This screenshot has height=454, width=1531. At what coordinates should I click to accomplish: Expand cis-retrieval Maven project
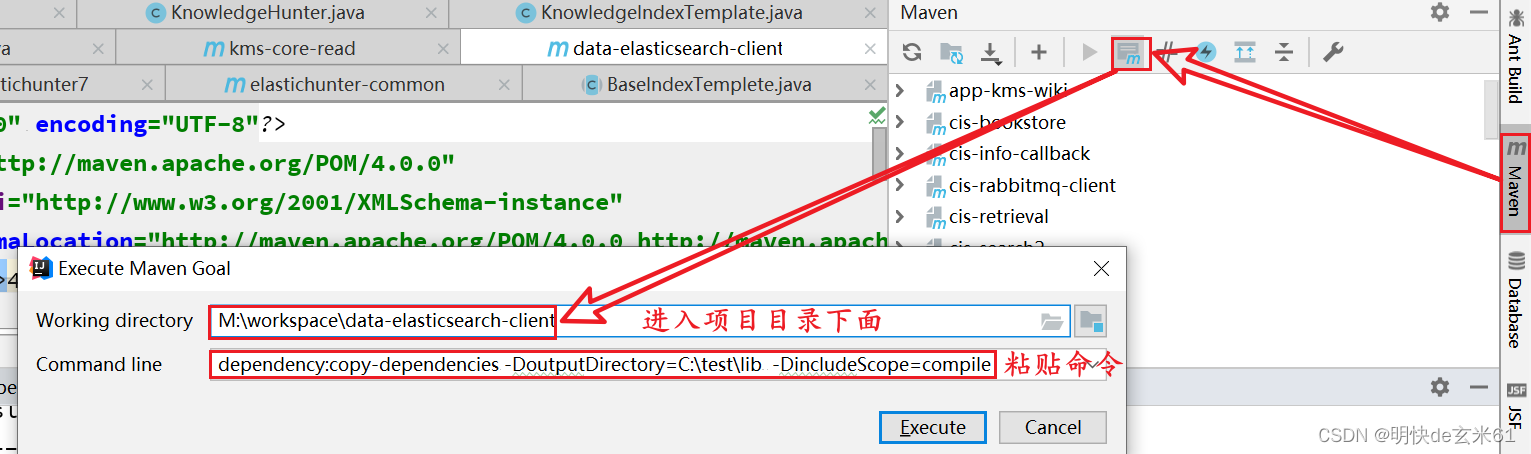pyautogui.click(x=900, y=216)
